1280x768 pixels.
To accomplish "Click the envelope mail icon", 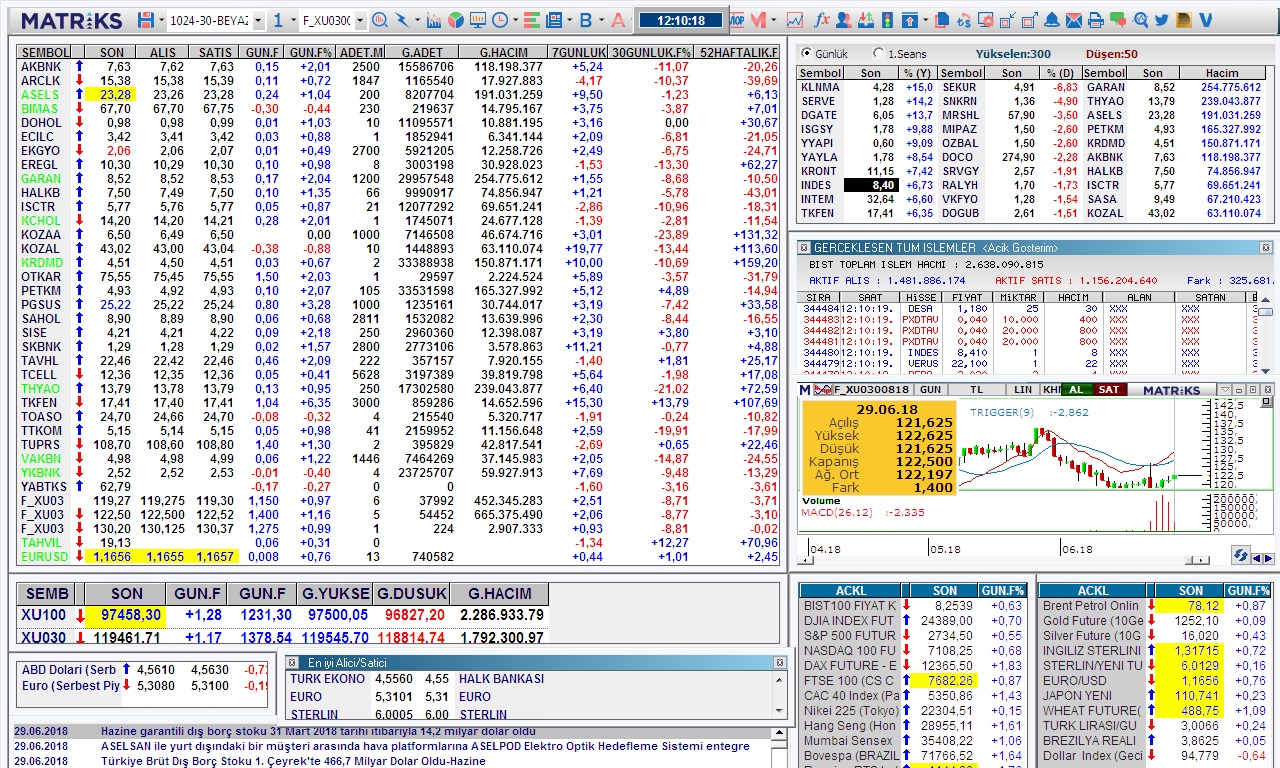I will pyautogui.click(x=1074, y=20).
